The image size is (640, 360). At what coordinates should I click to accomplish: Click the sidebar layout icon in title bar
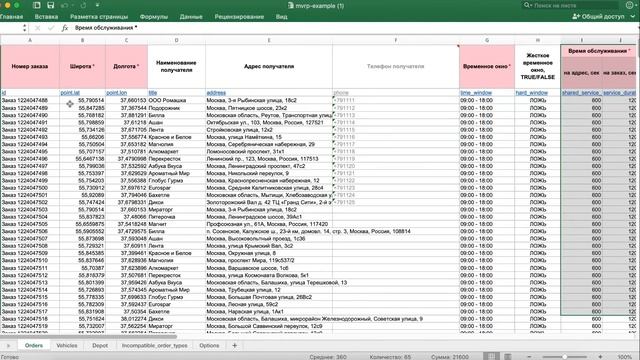point(37,5)
